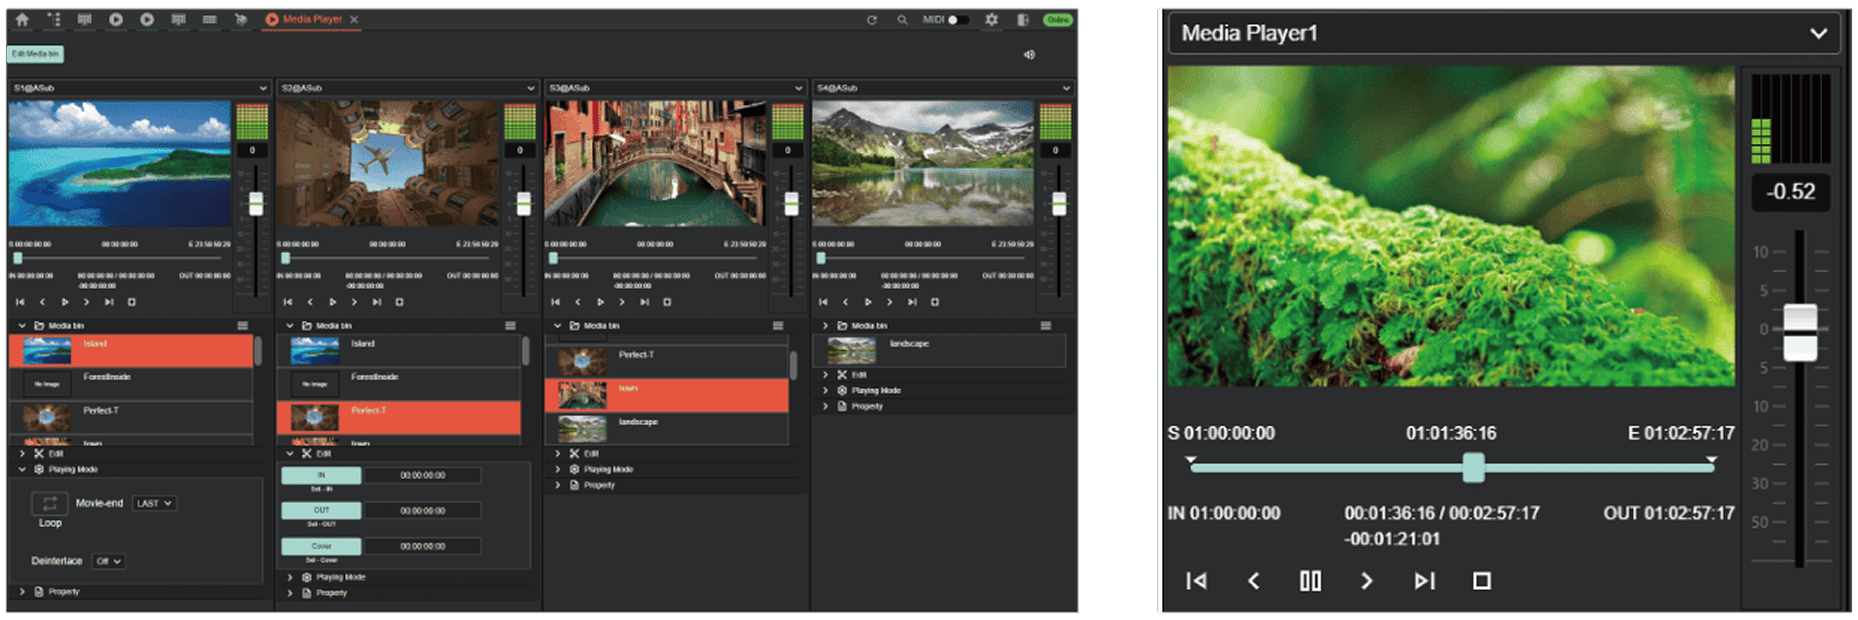The width and height of the screenshot is (1858, 620).
Task: Toggle the Loop button in Playing Mode
Action: click(49, 504)
